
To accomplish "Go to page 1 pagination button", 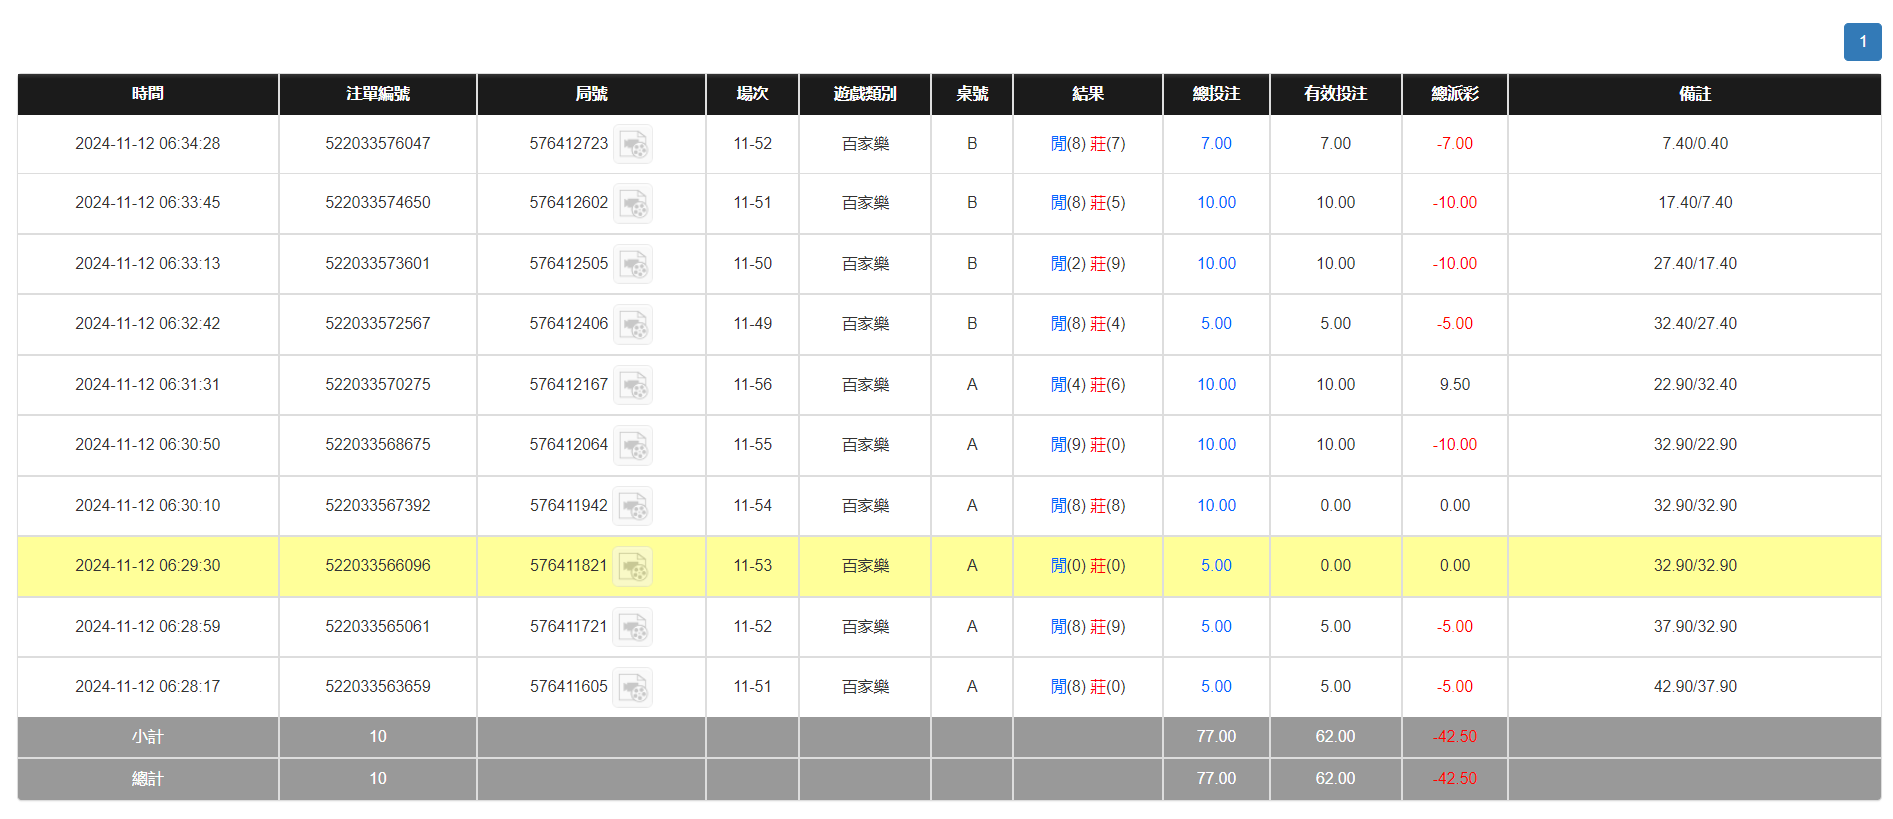I will [x=1862, y=42].
